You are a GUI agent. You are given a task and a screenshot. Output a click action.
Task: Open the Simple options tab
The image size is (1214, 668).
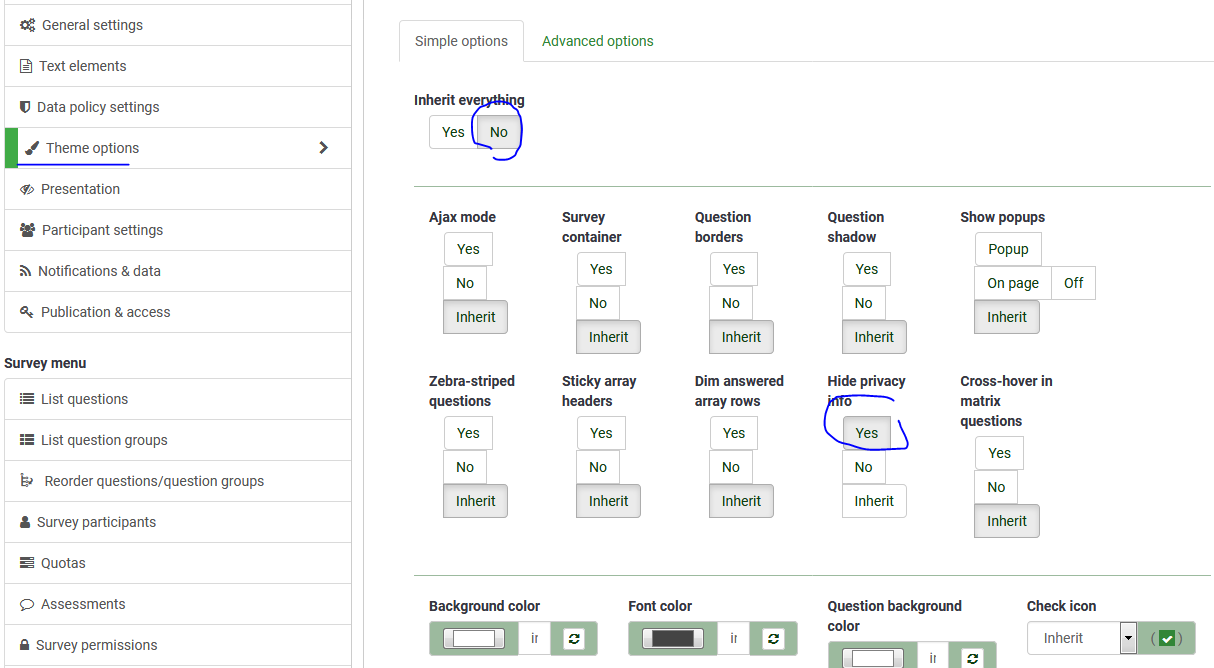(x=461, y=41)
